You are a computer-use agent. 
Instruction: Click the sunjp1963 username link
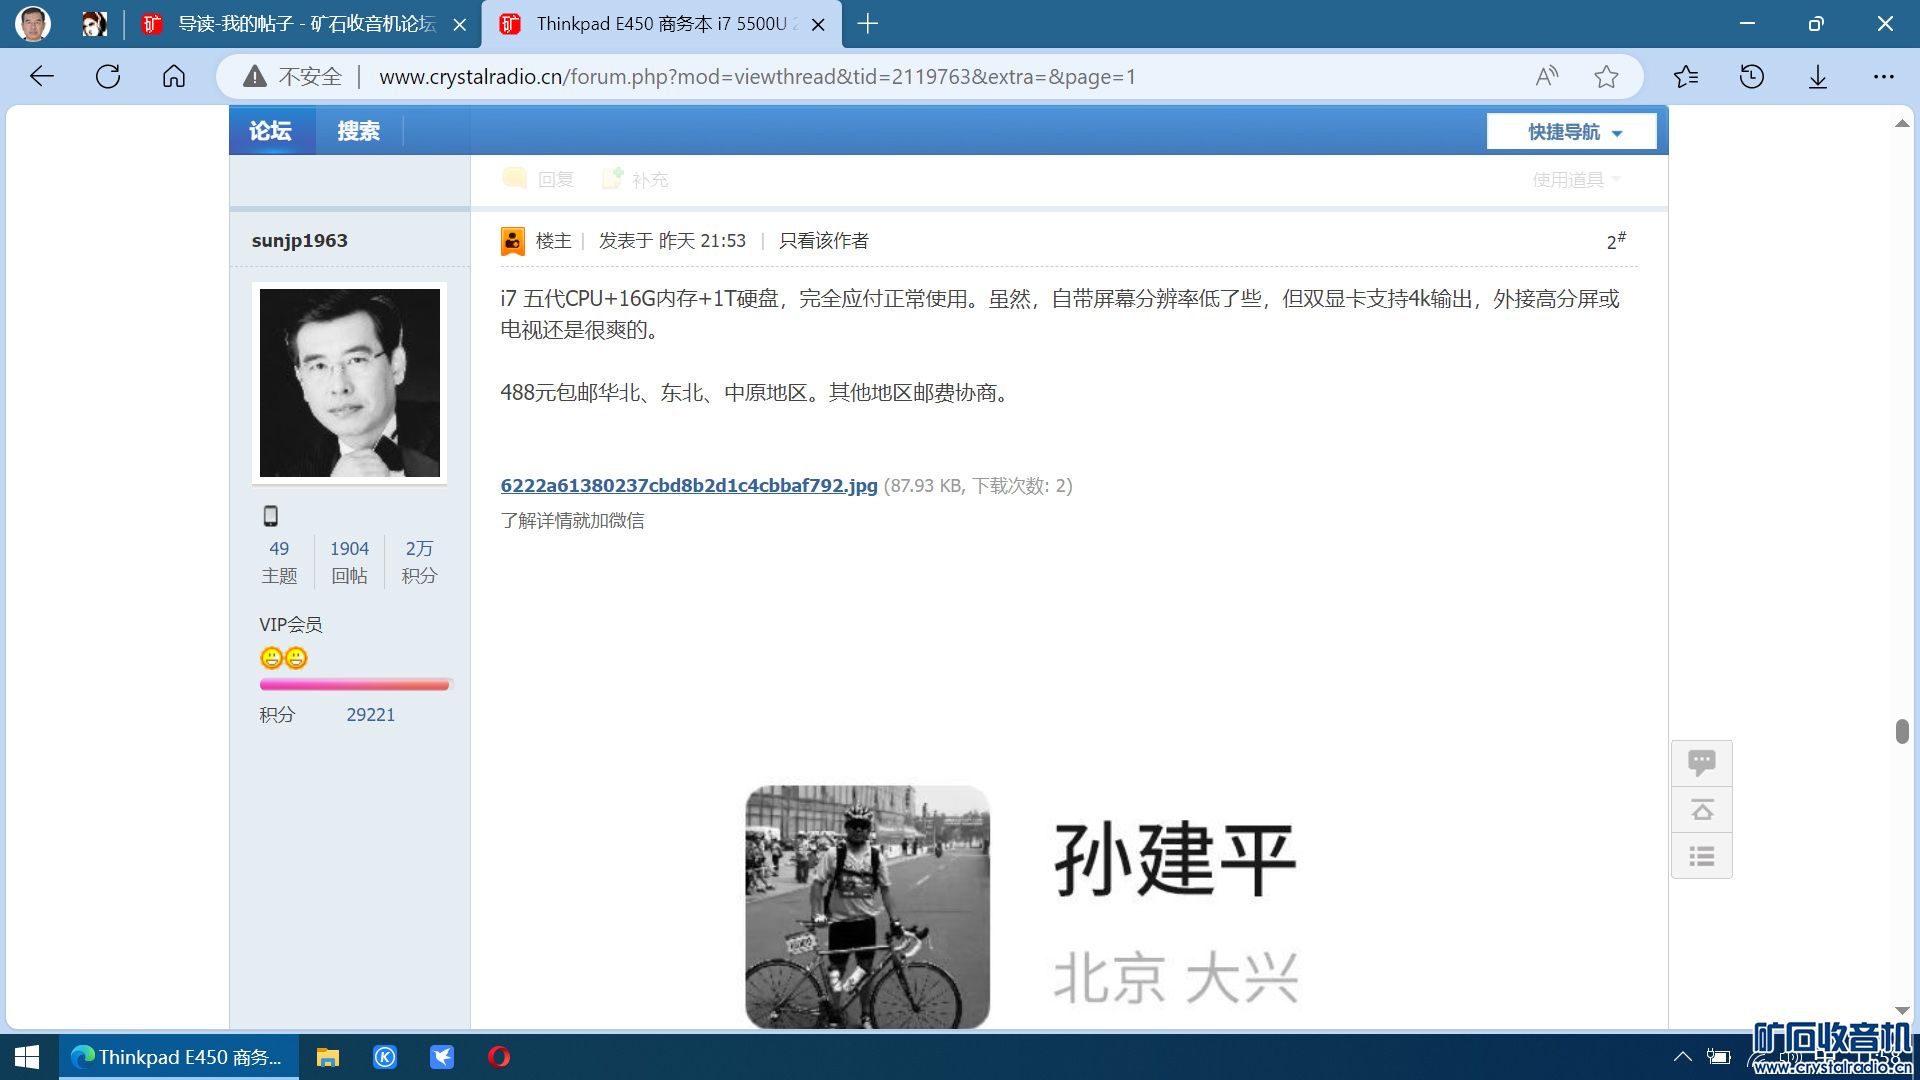click(x=299, y=241)
